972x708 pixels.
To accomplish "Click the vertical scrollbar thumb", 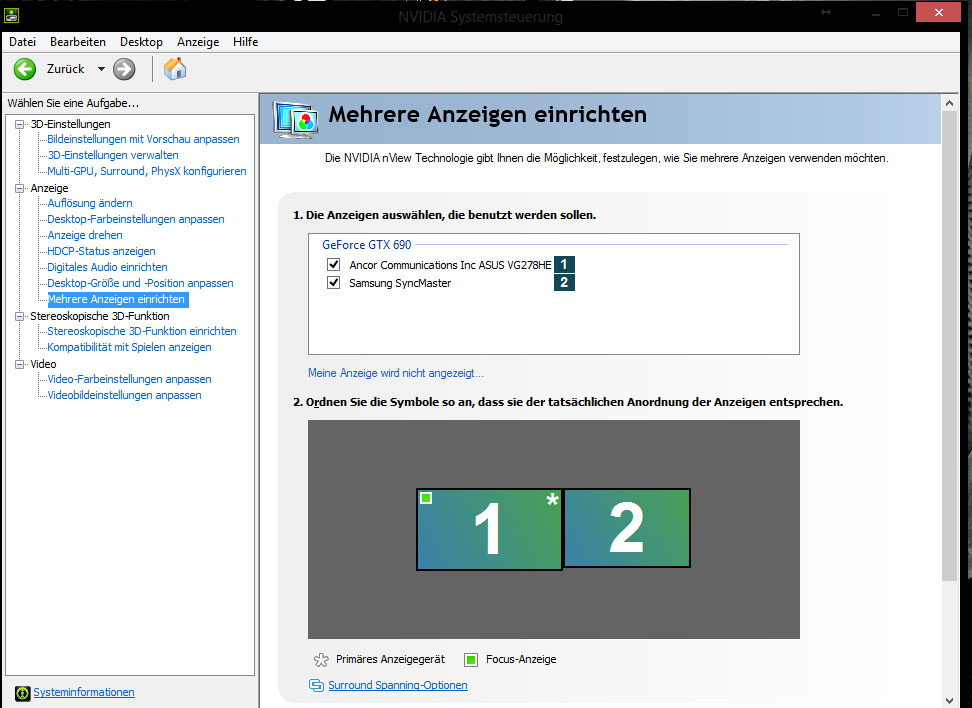I will click(x=949, y=346).
